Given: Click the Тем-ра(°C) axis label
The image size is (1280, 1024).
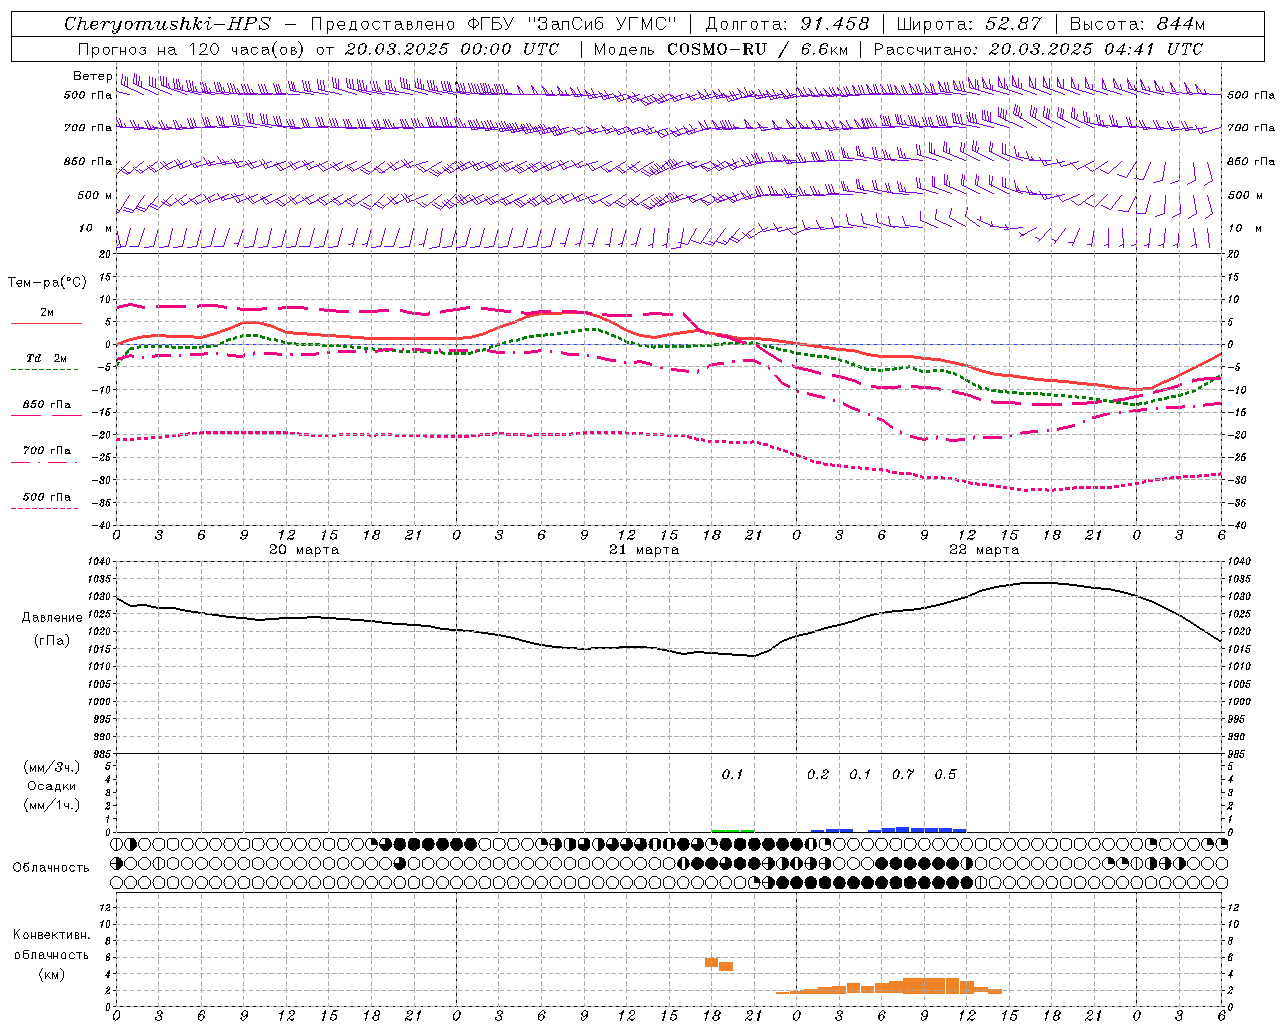Looking at the screenshot, I should tap(47, 283).
